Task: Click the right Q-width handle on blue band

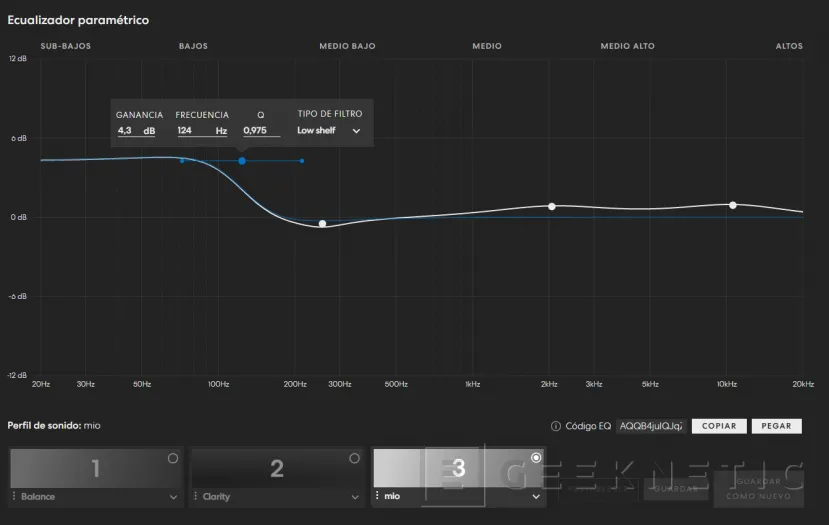Action: pyautogui.click(x=302, y=161)
